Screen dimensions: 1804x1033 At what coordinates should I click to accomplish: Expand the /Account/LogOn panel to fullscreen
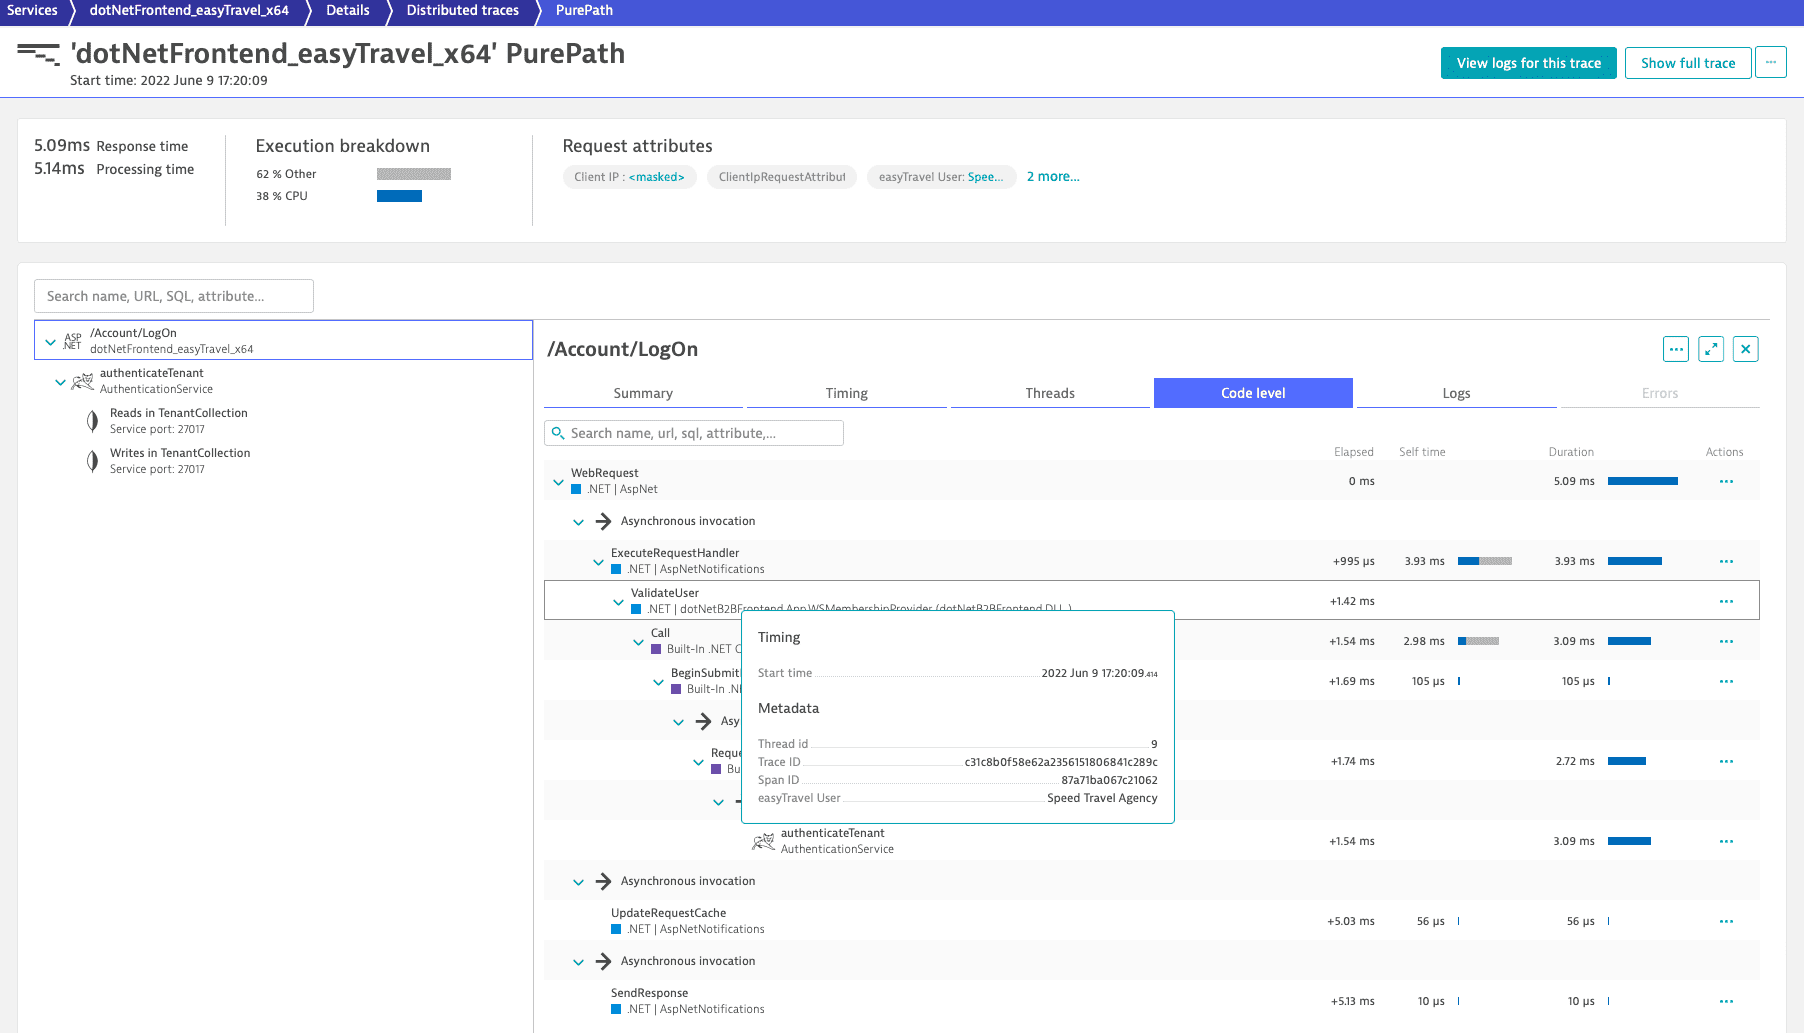tap(1711, 349)
